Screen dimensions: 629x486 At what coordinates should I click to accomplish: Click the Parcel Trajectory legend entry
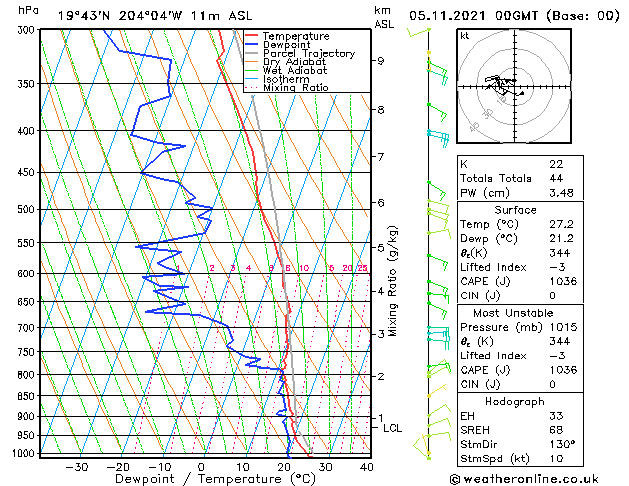point(309,53)
